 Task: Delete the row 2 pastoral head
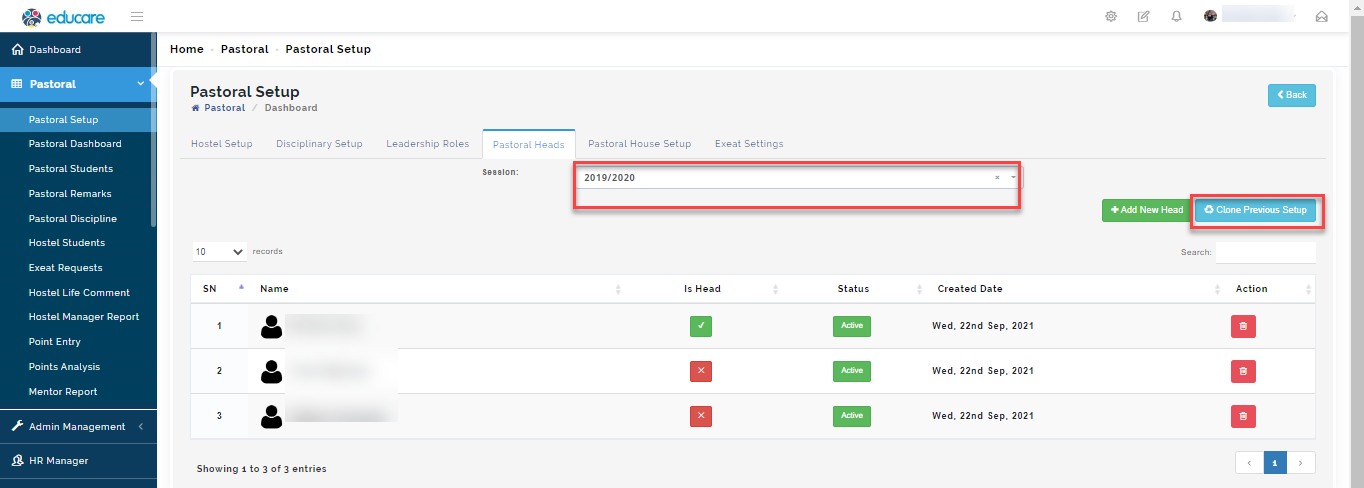coord(1243,371)
